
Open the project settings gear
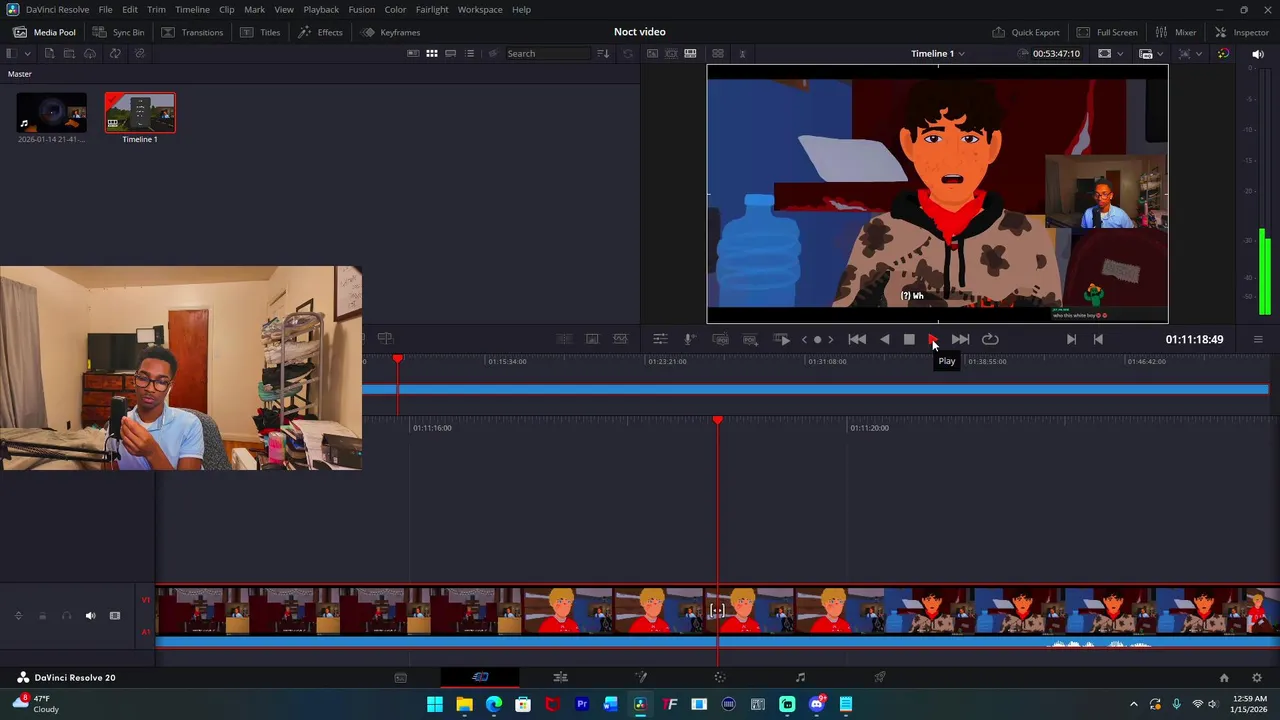(x=1257, y=677)
